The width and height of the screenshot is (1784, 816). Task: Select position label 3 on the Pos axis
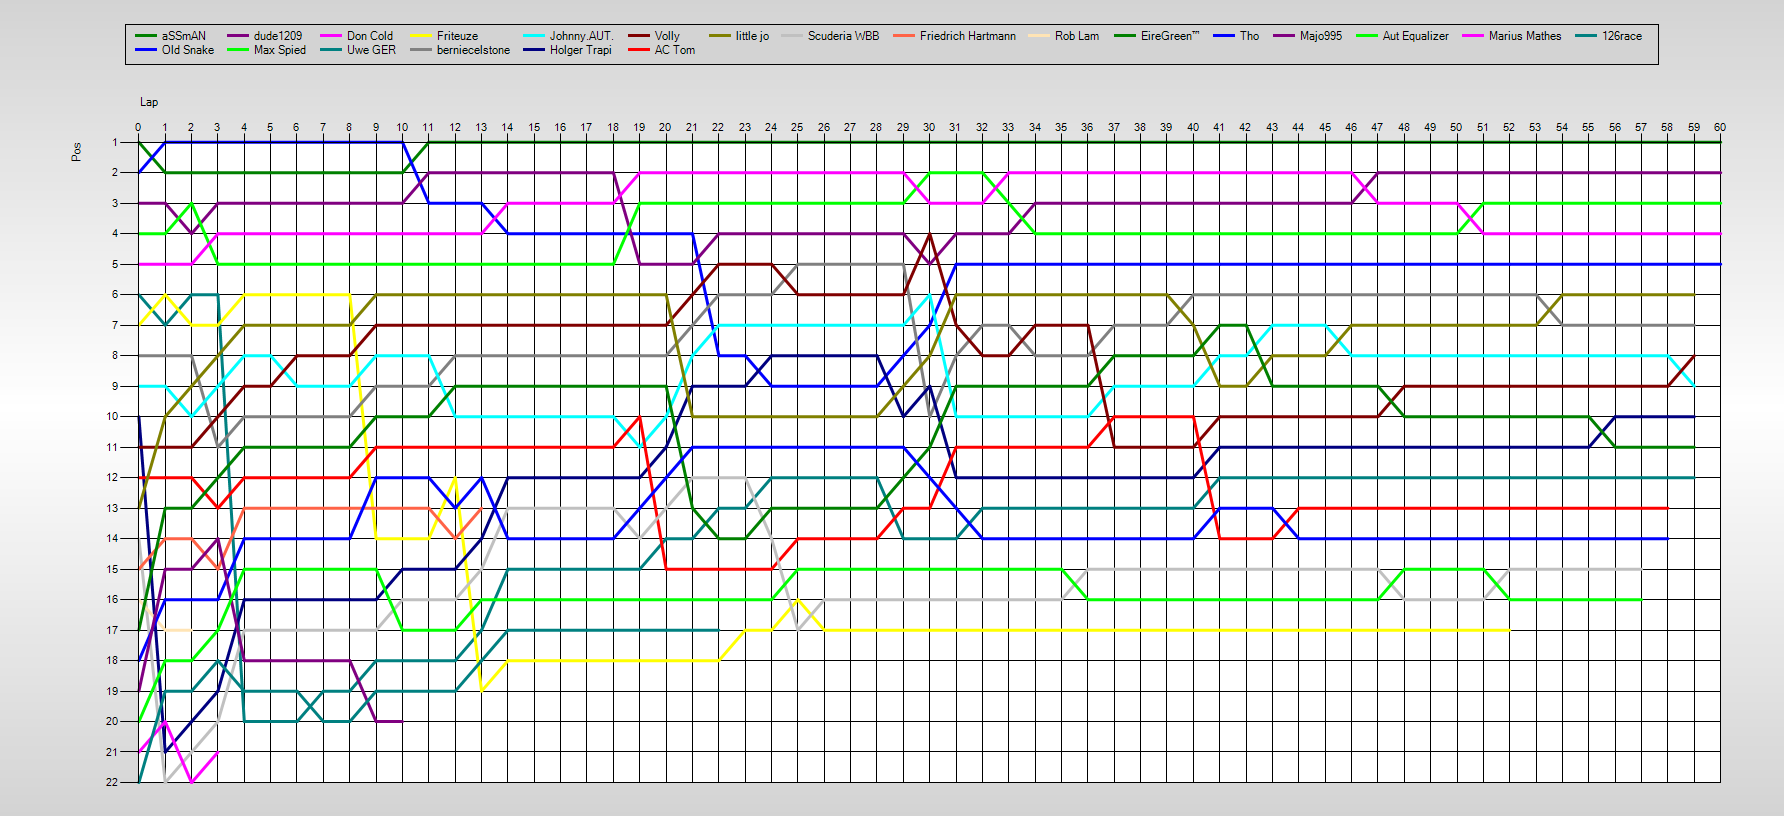click(115, 203)
